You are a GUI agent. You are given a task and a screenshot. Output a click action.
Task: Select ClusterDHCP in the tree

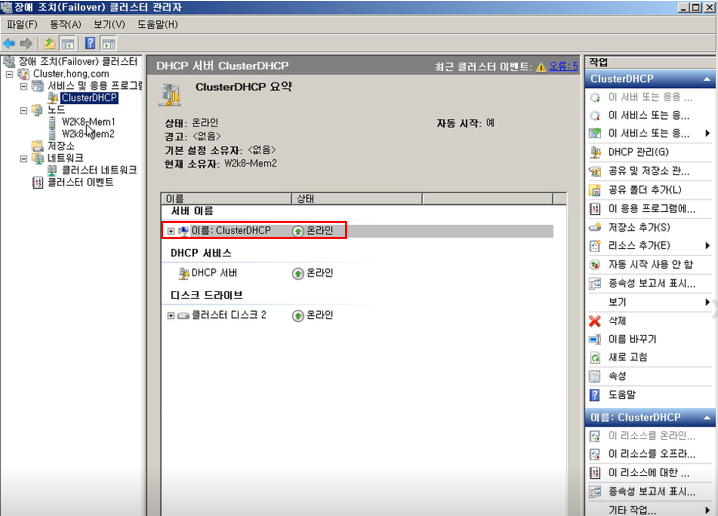(x=89, y=98)
